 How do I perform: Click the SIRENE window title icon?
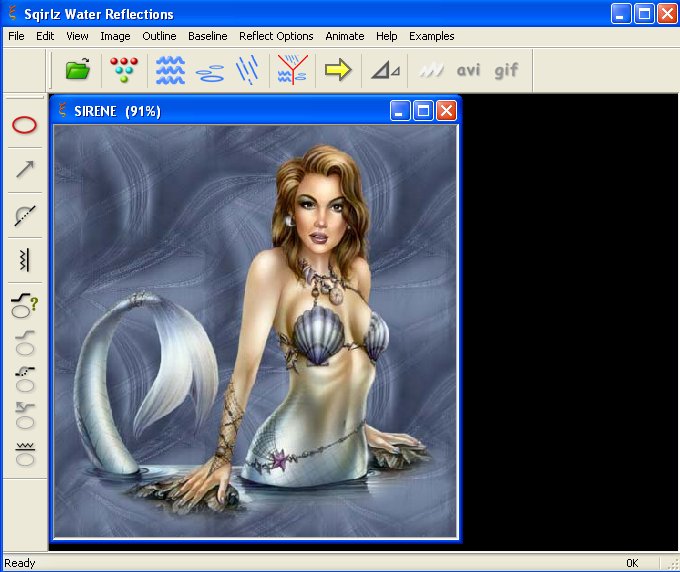coord(63,110)
